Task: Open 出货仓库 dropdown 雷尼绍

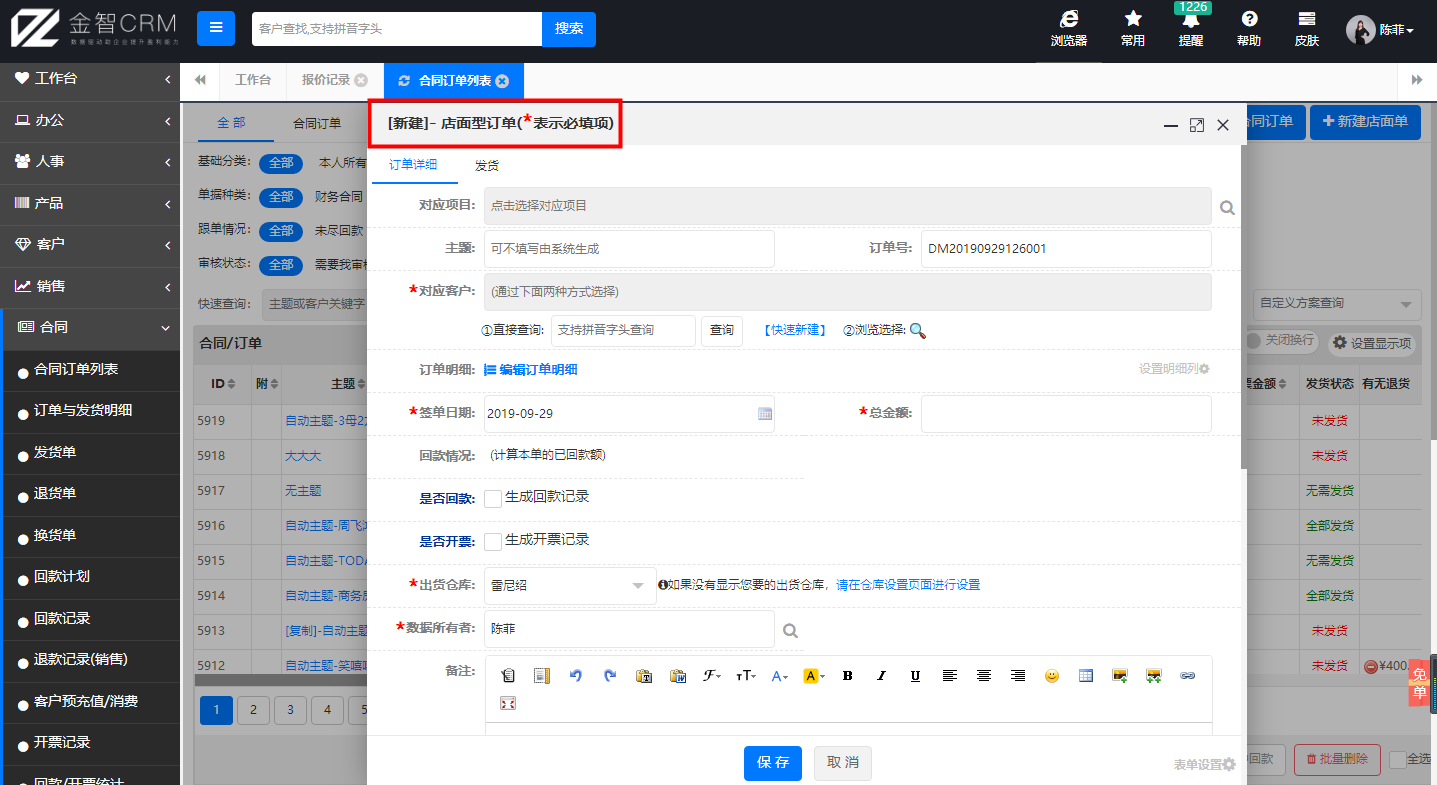Action: pos(570,586)
